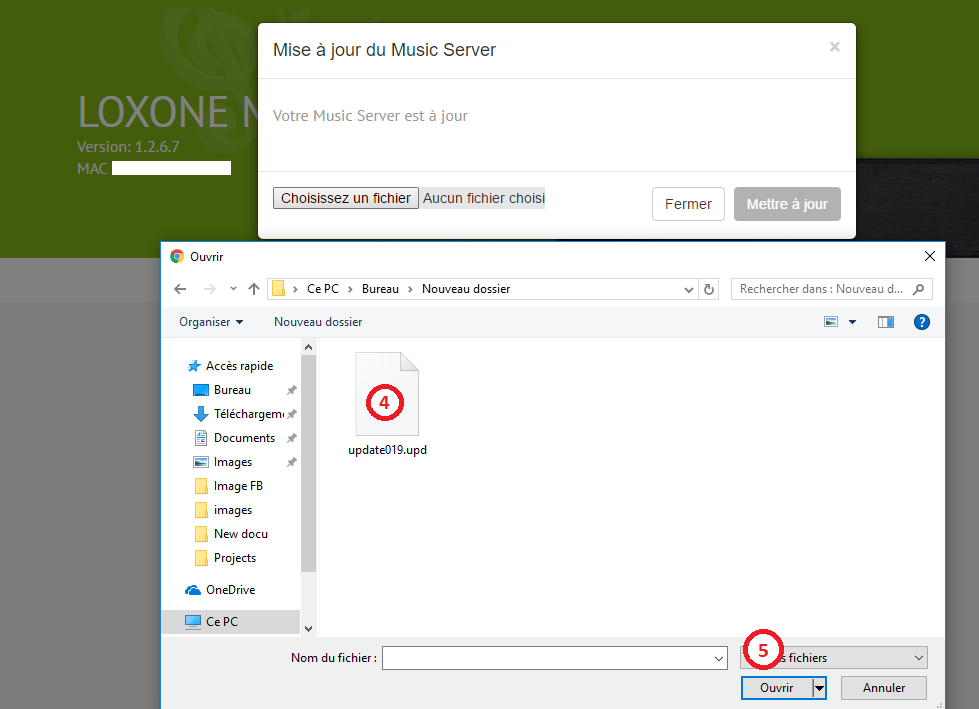979x709 pixels.
Task: Click the Documents pin toggle
Action: pos(291,437)
